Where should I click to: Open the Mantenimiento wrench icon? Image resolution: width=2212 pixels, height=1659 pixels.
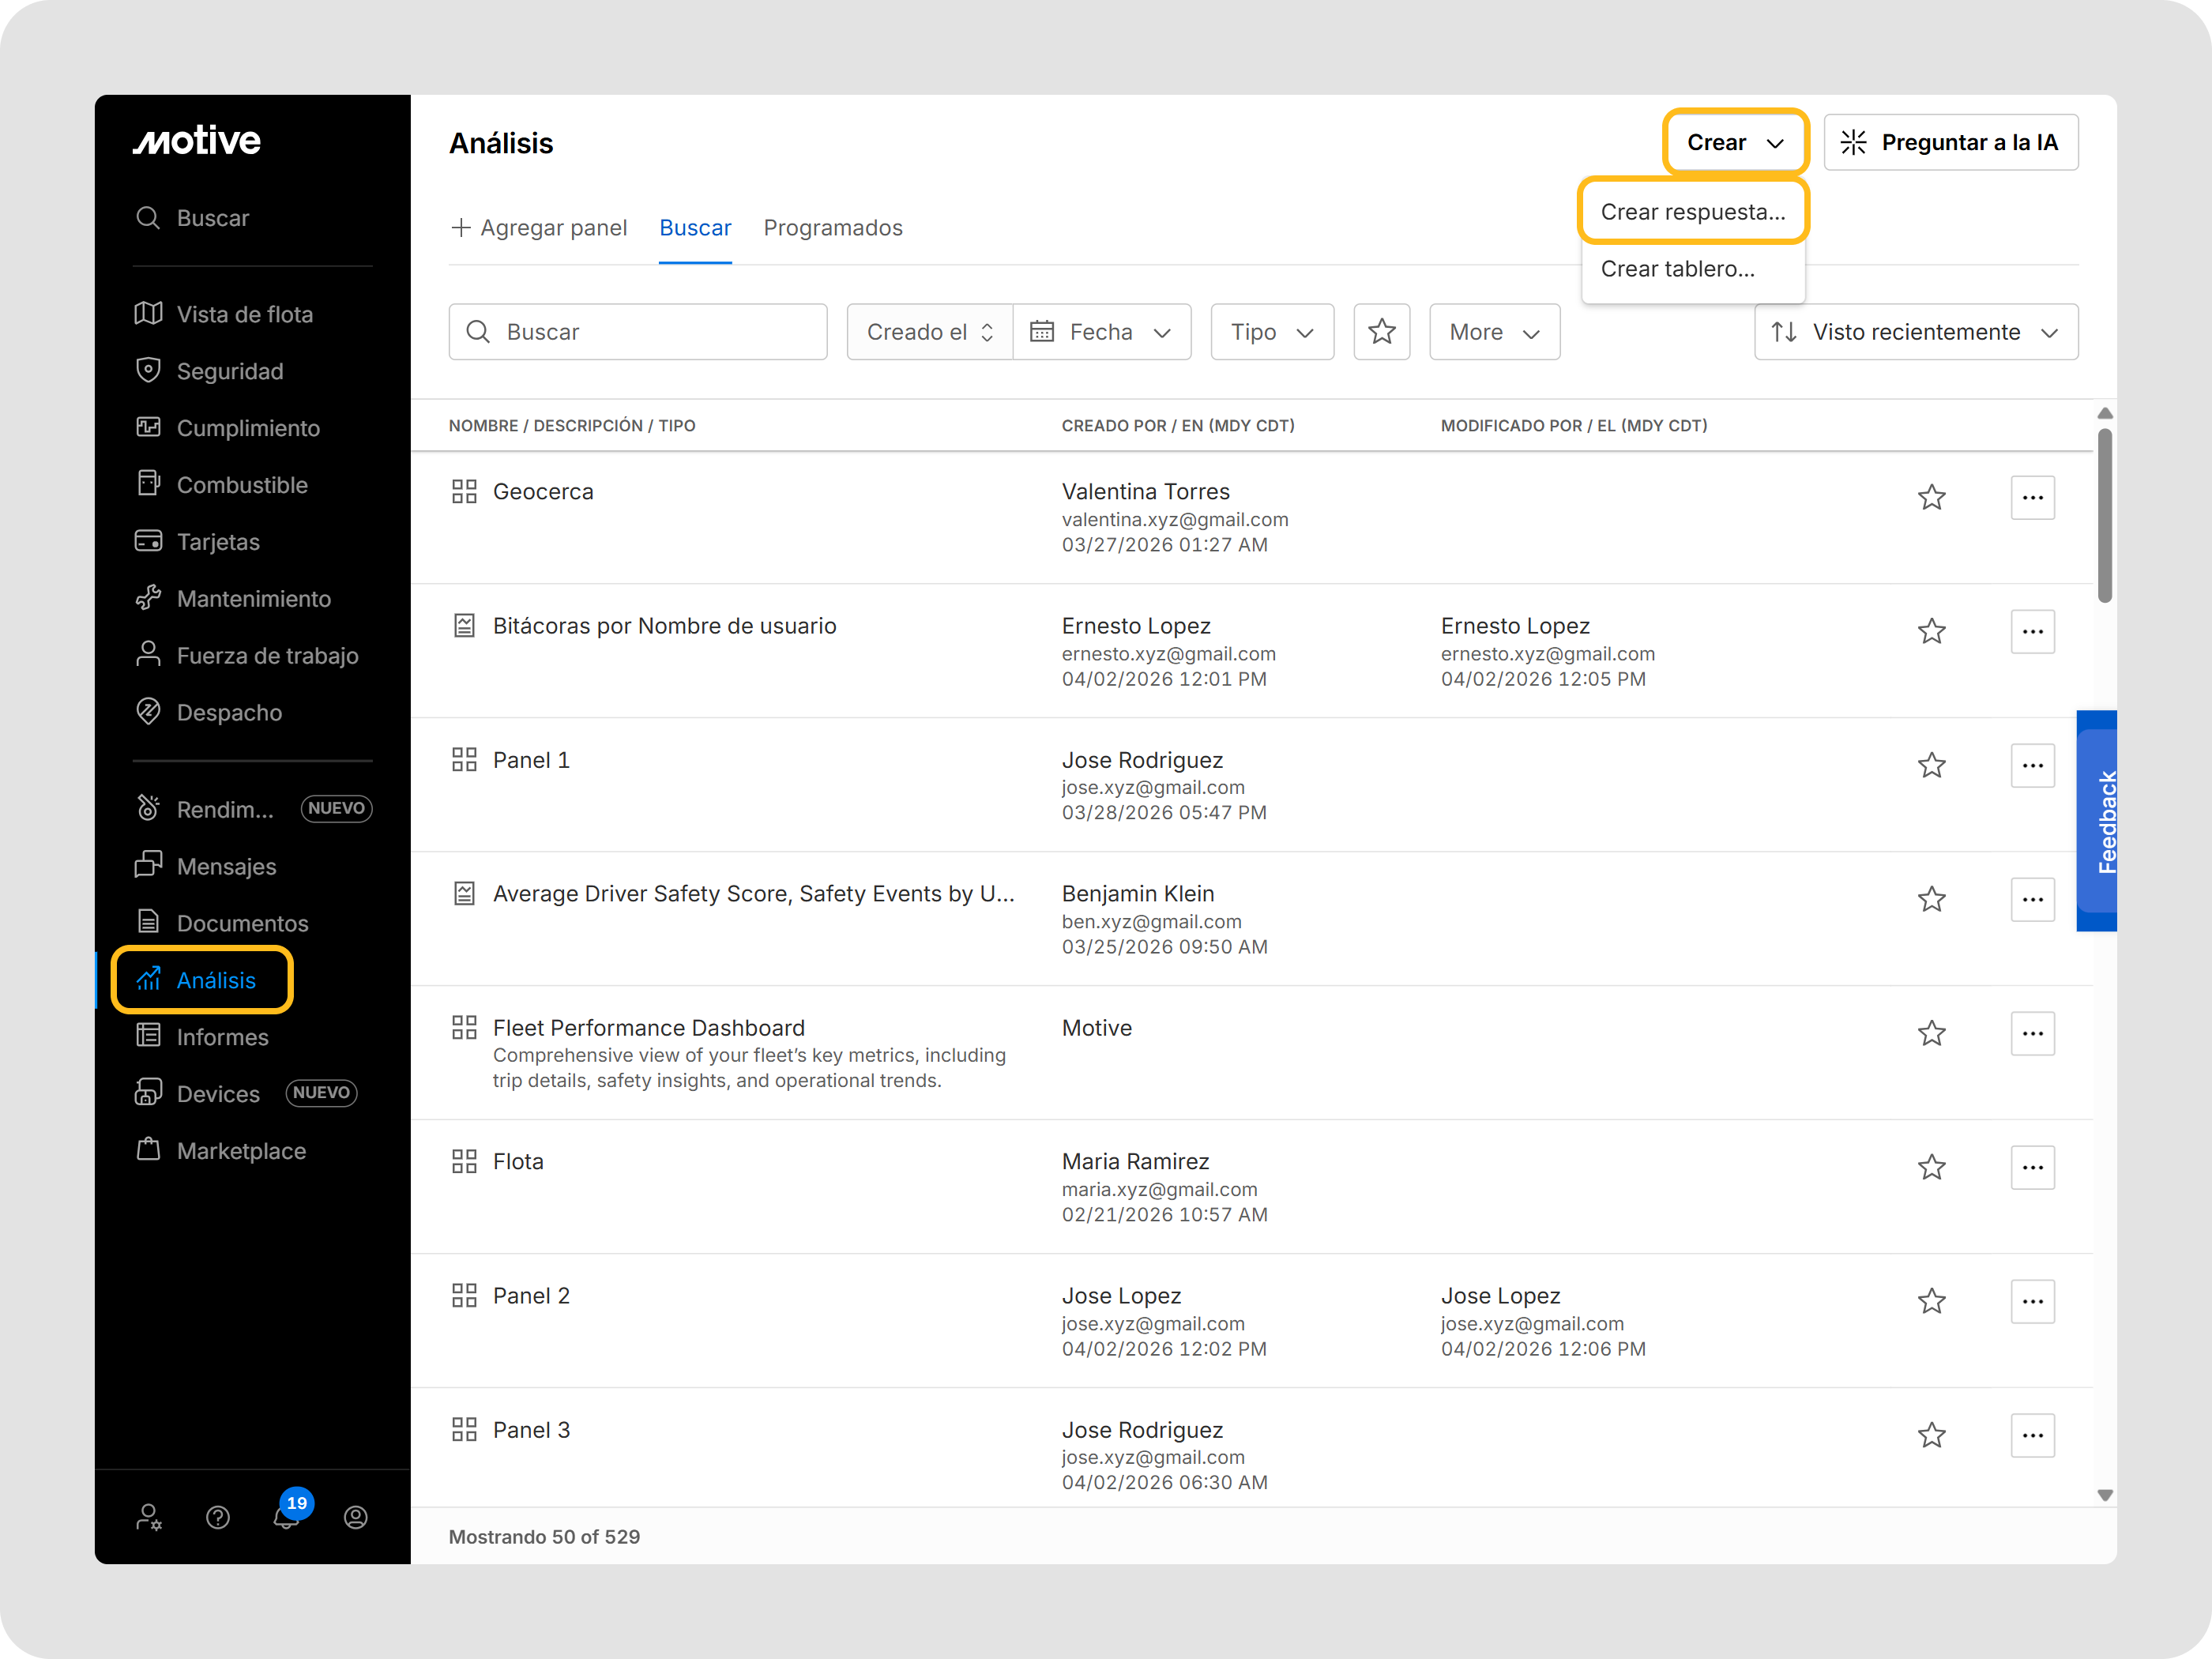pyautogui.click(x=148, y=598)
